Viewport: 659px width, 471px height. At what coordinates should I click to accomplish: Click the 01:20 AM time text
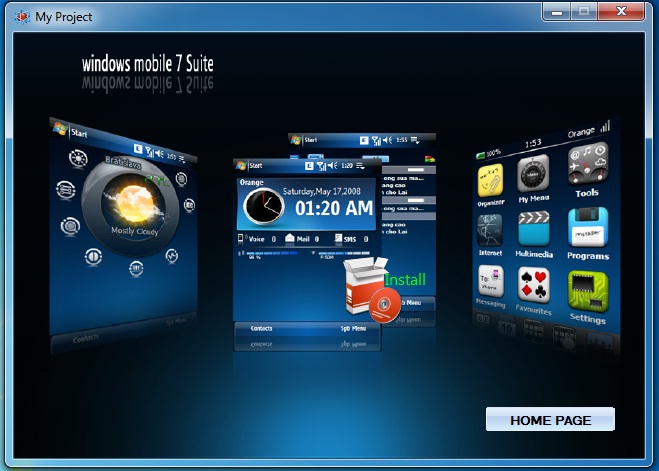[334, 208]
